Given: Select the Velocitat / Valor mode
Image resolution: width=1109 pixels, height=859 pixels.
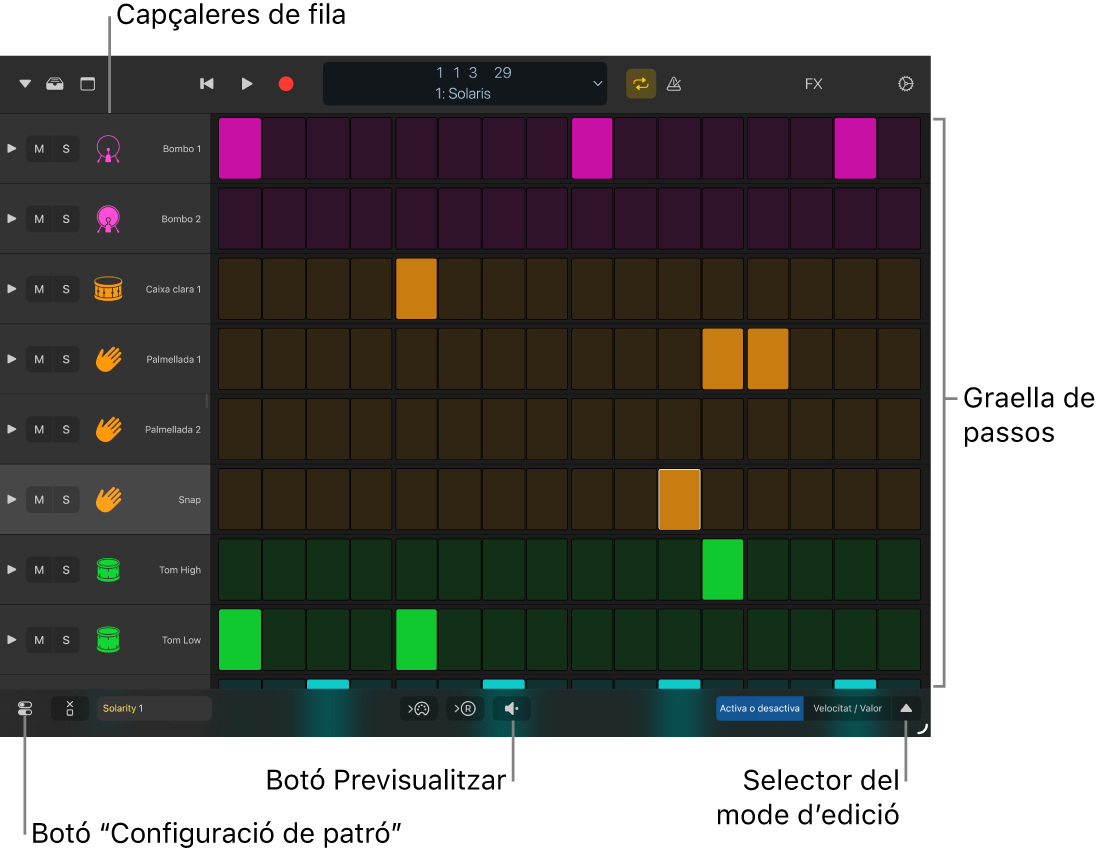Looking at the screenshot, I should [847, 709].
